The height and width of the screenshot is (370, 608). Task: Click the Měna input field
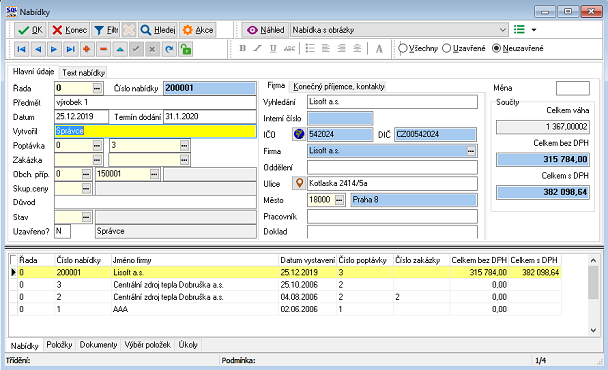573,88
